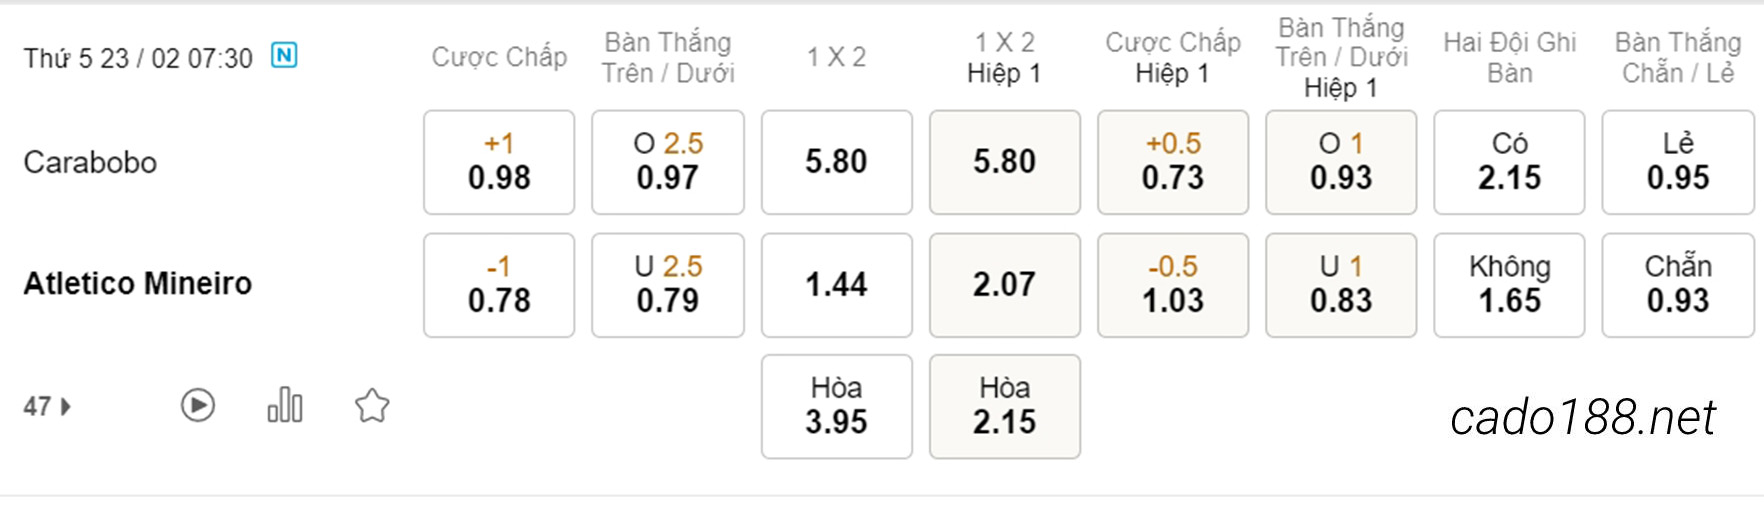Choose Atletico Mineiro 1X2 odds 1.44
The width and height of the screenshot is (1764, 506).
coord(837,285)
